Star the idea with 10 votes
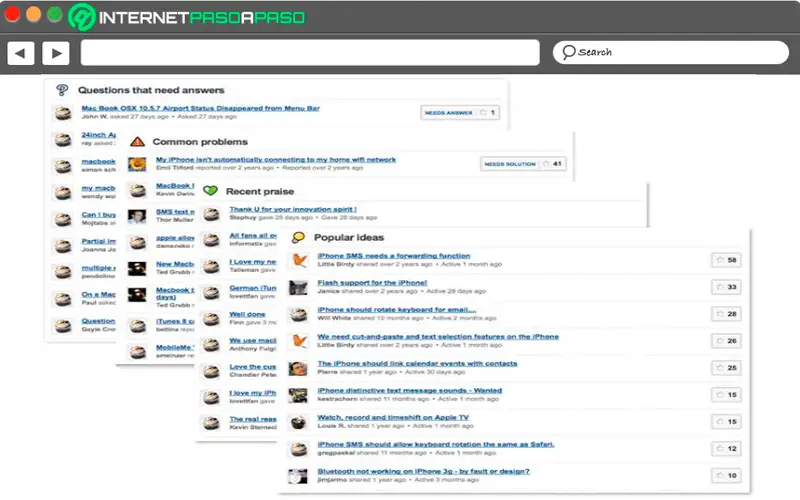This screenshot has height=500, width=800. 720,476
